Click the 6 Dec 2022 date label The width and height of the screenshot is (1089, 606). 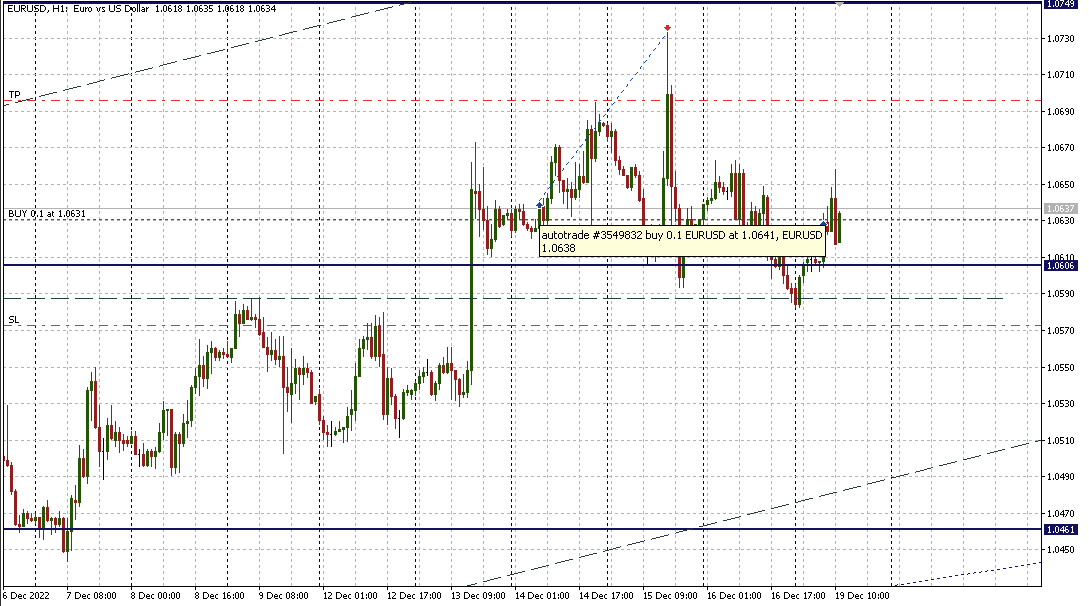(27, 595)
